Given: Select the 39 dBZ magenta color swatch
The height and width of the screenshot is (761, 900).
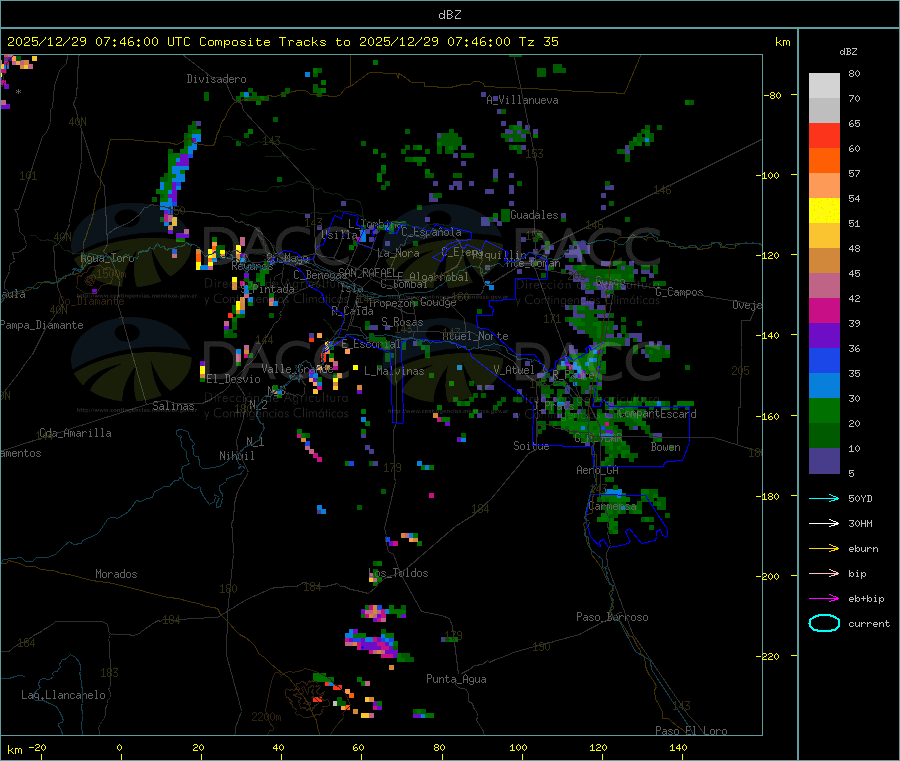Looking at the screenshot, I should [824, 310].
